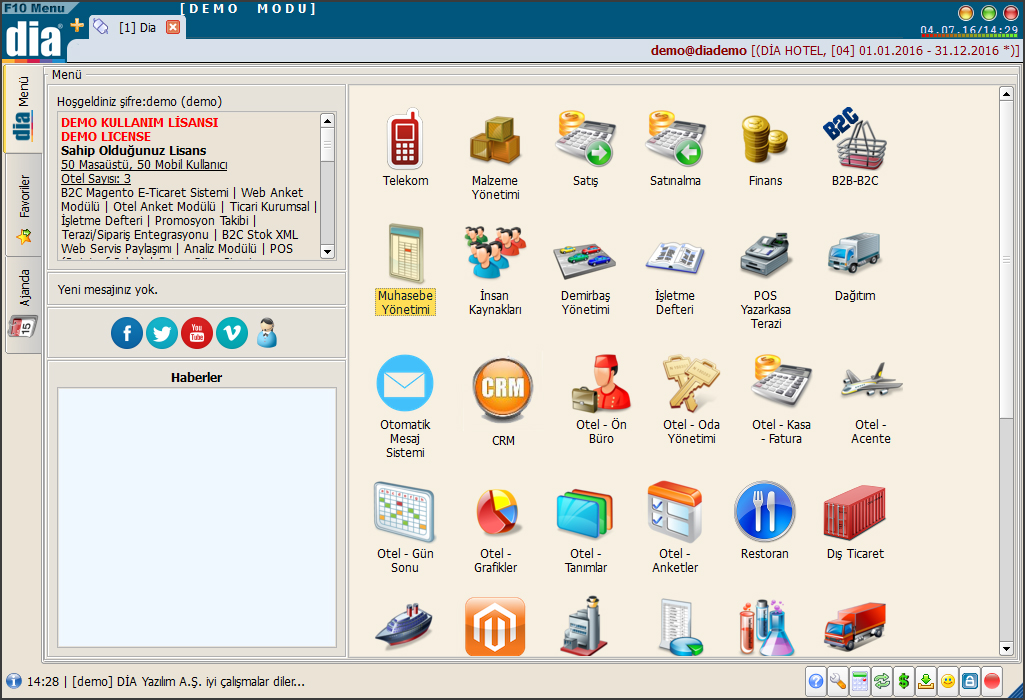Add a new tab with the plus icon
1025x700 pixels.
[77, 25]
